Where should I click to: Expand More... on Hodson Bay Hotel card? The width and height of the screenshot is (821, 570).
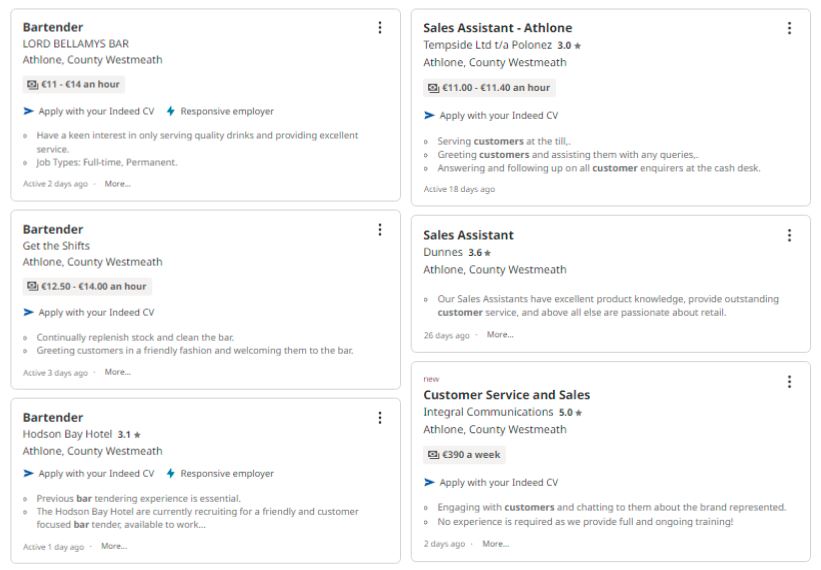[114, 546]
